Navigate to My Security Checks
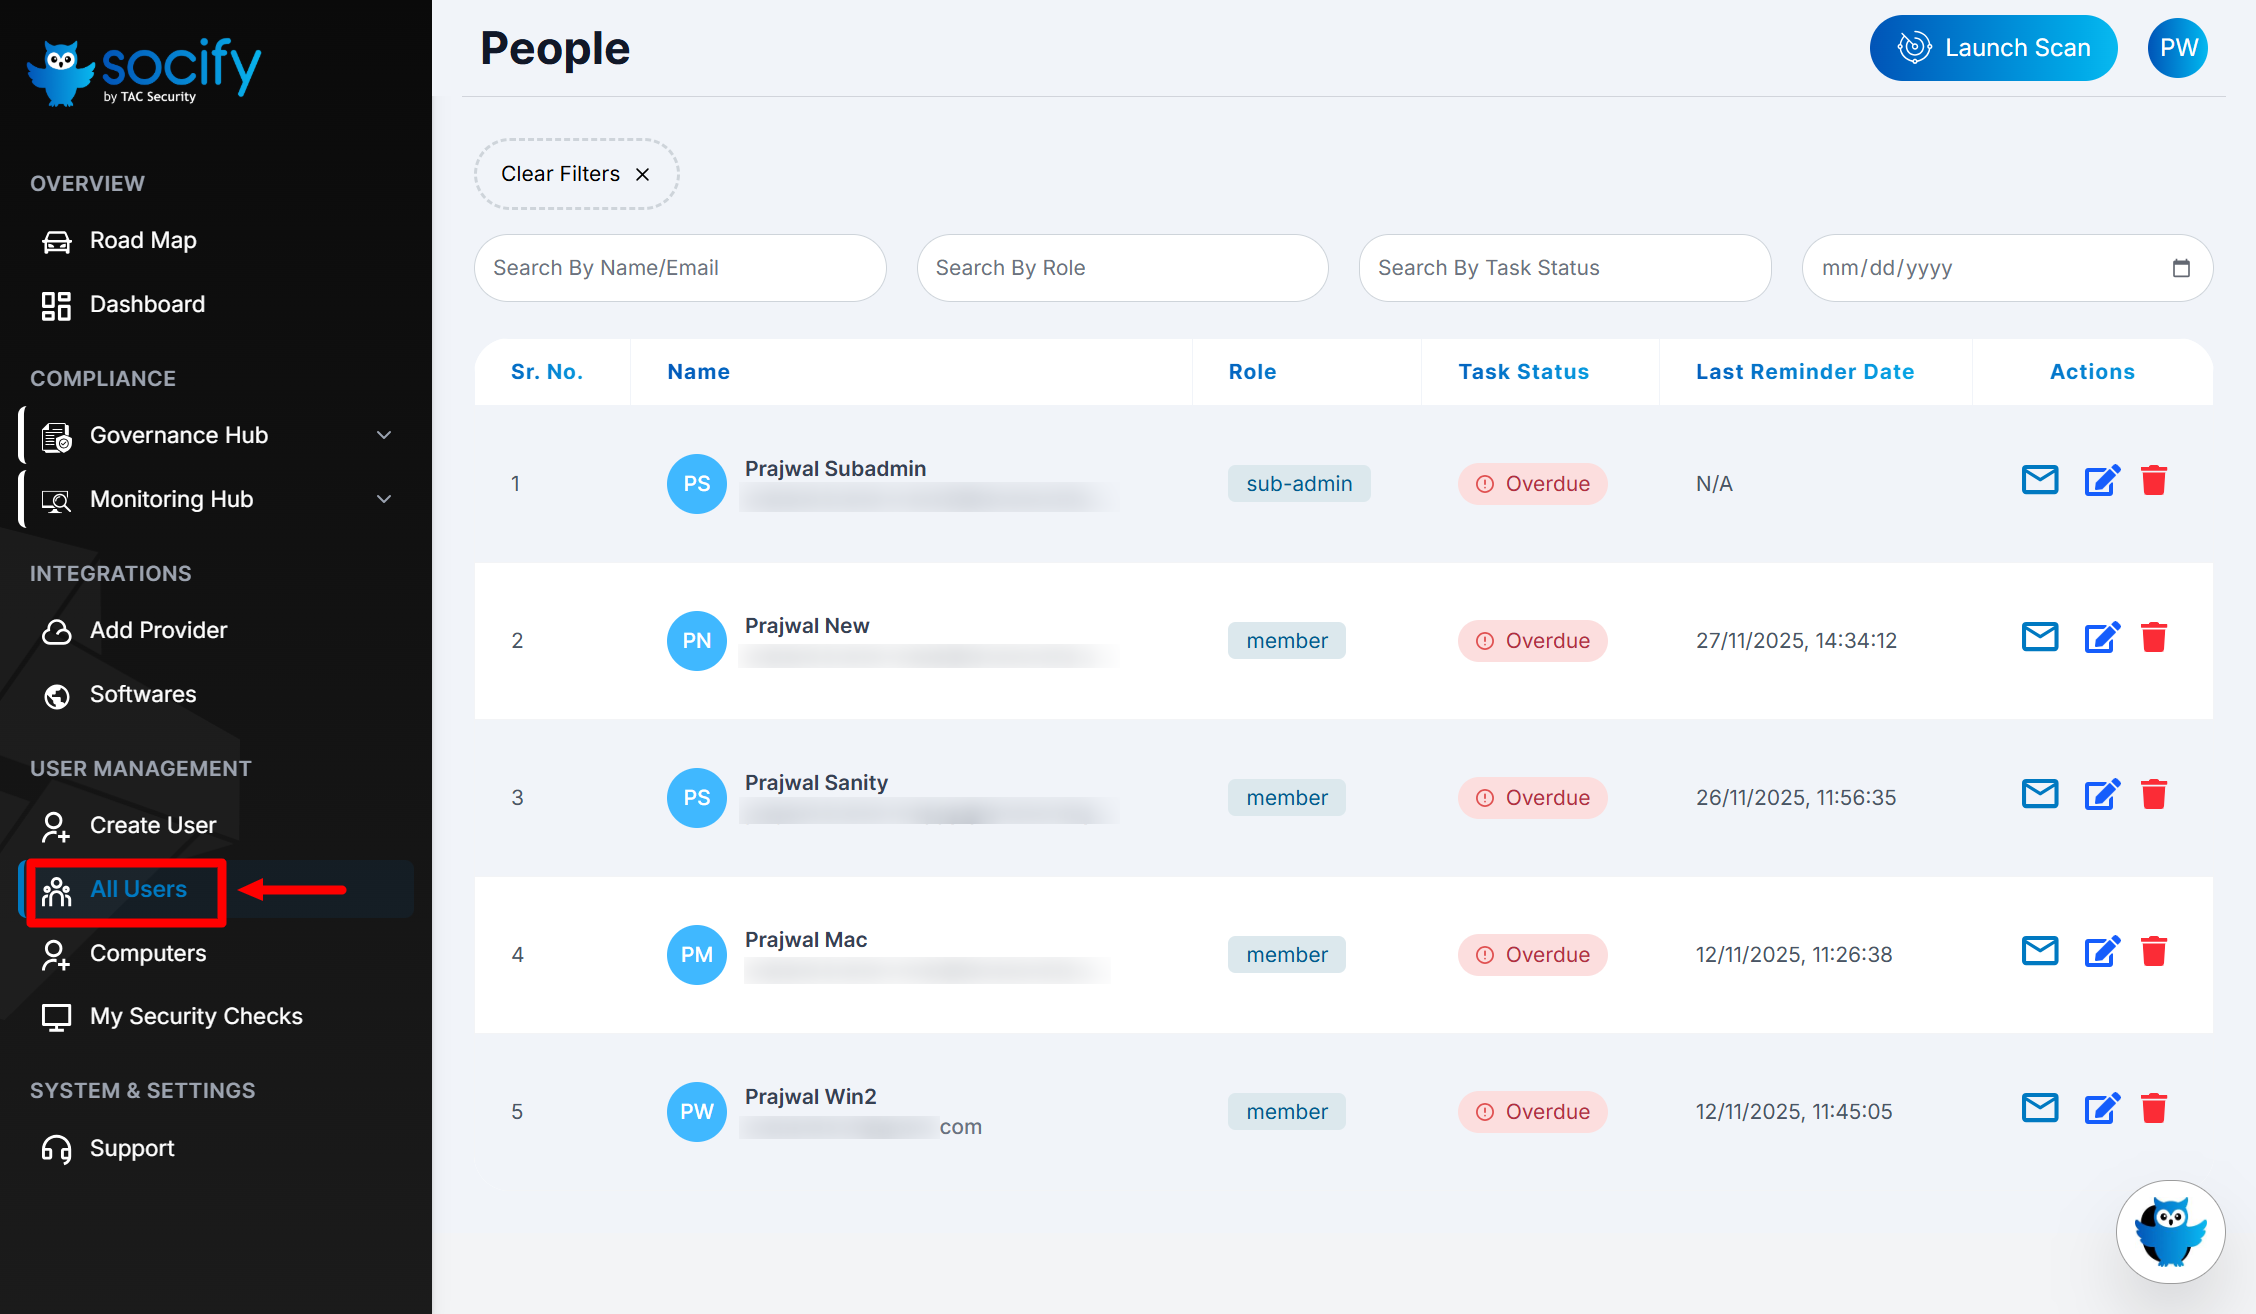 (x=196, y=1016)
